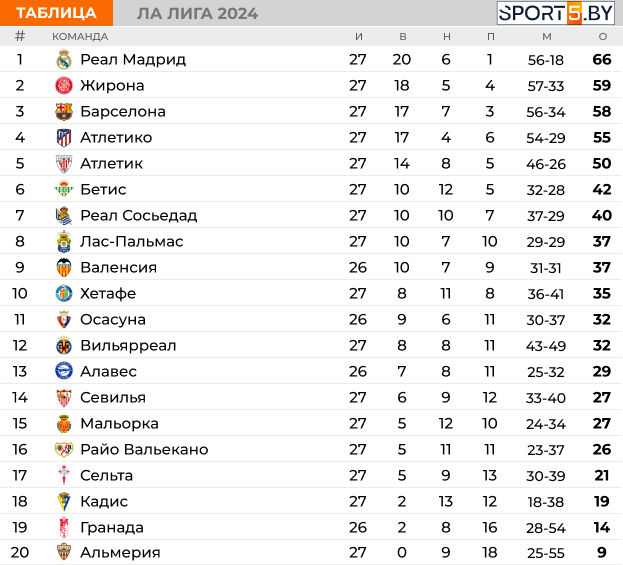Image resolution: width=623 pixels, height=565 pixels.
Task: Click the КОМАНДА column header
Action: [x=80, y=37]
